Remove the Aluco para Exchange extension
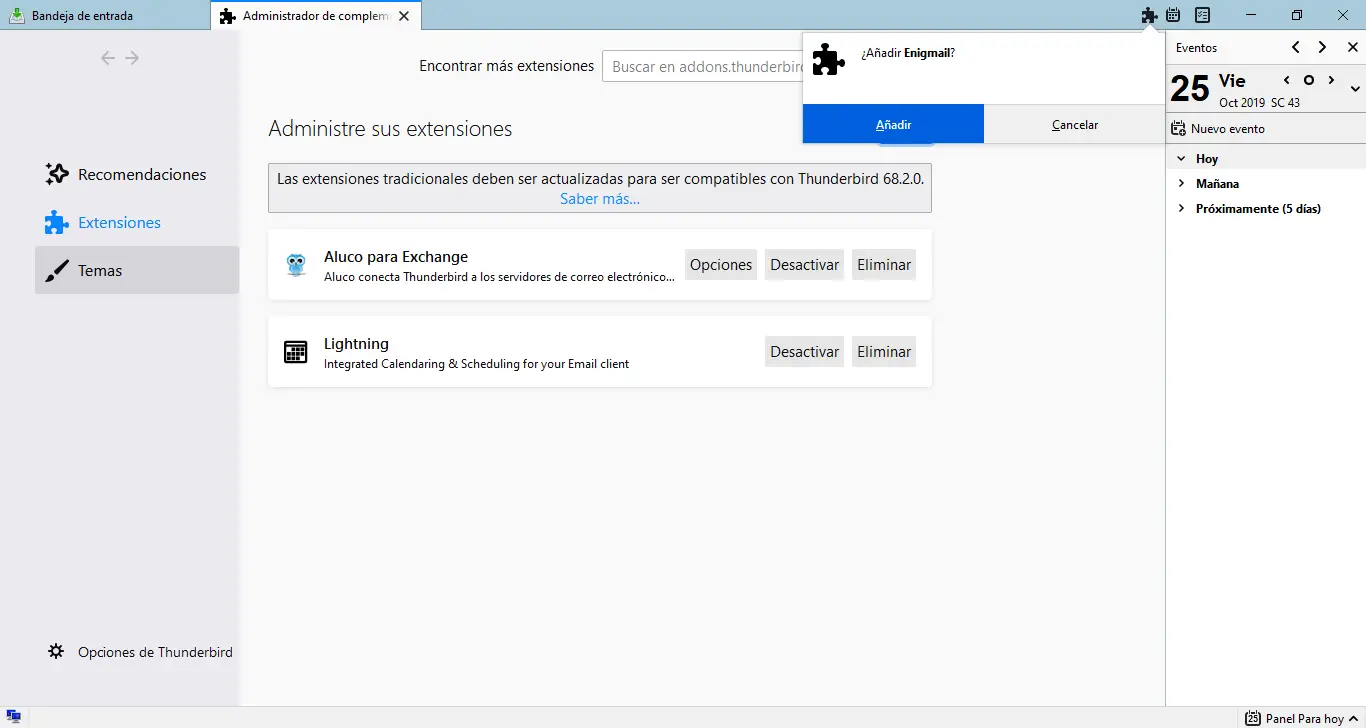 coord(884,265)
